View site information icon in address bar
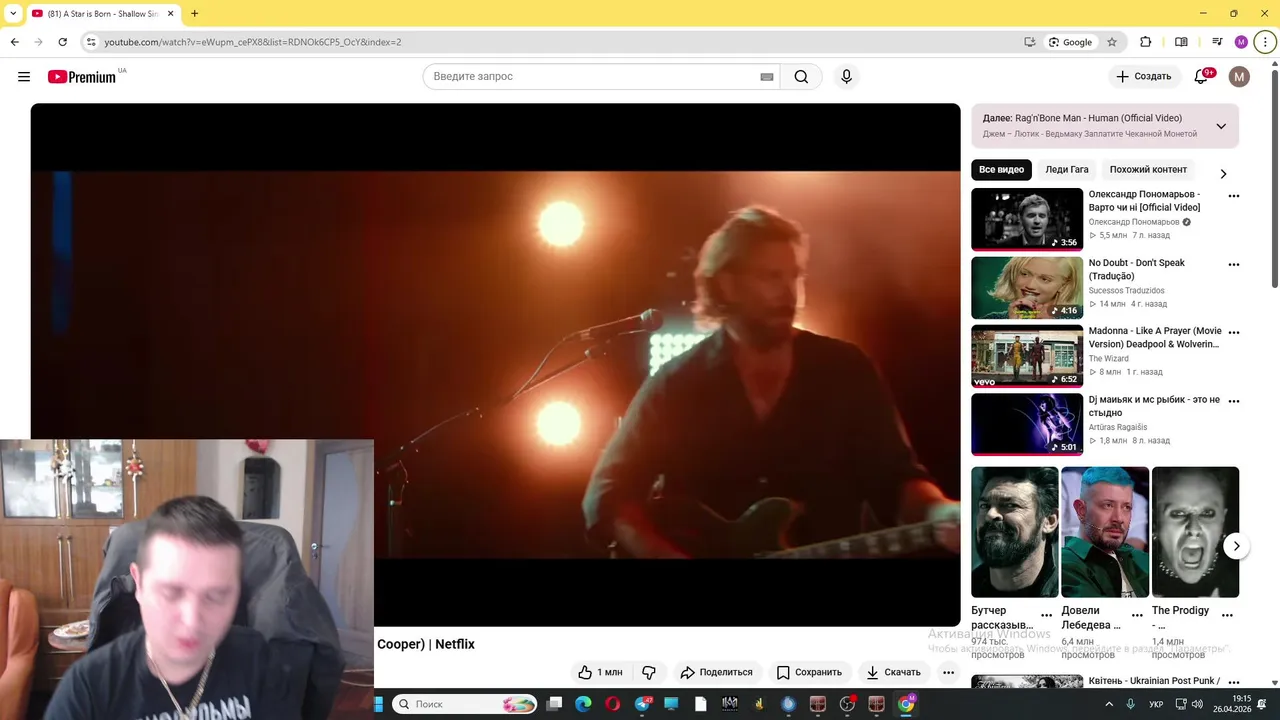The width and height of the screenshot is (1280, 720). pyautogui.click(x=91, y=42)
